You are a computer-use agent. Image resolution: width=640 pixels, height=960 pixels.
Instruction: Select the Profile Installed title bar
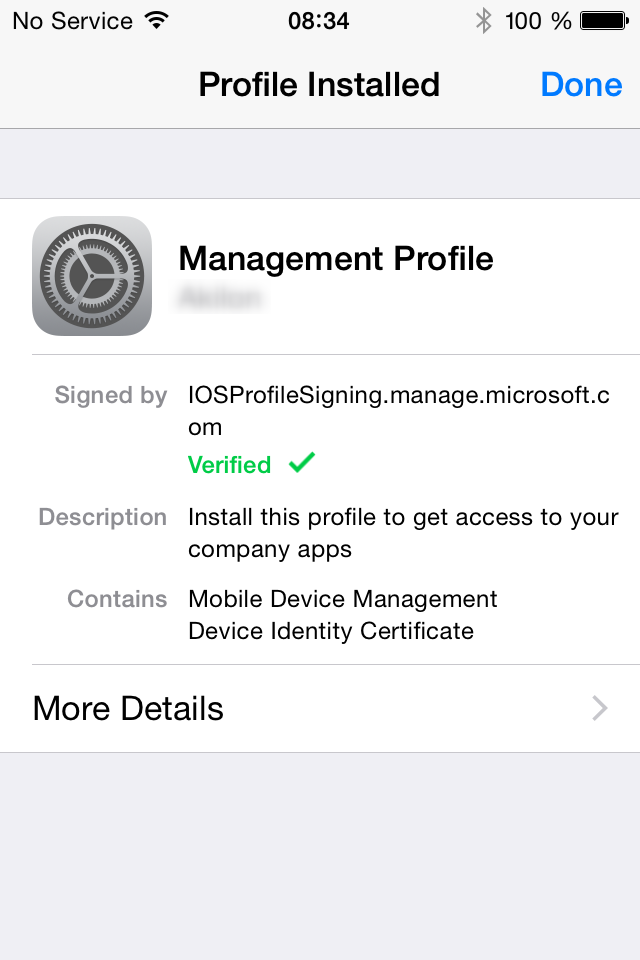pos(320,84)
